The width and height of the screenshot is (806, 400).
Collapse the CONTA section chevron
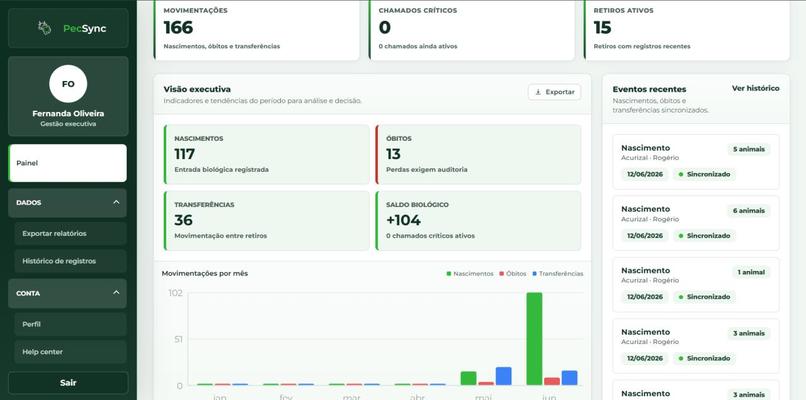pos(116,293)
